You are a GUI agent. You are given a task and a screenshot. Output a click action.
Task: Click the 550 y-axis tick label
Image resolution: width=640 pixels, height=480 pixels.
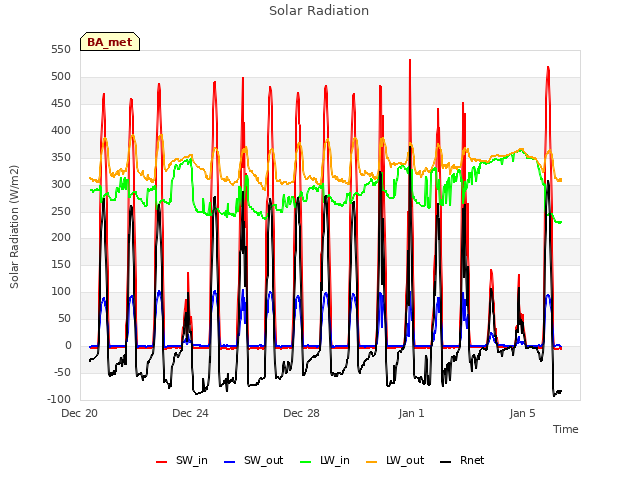[61, 50]
